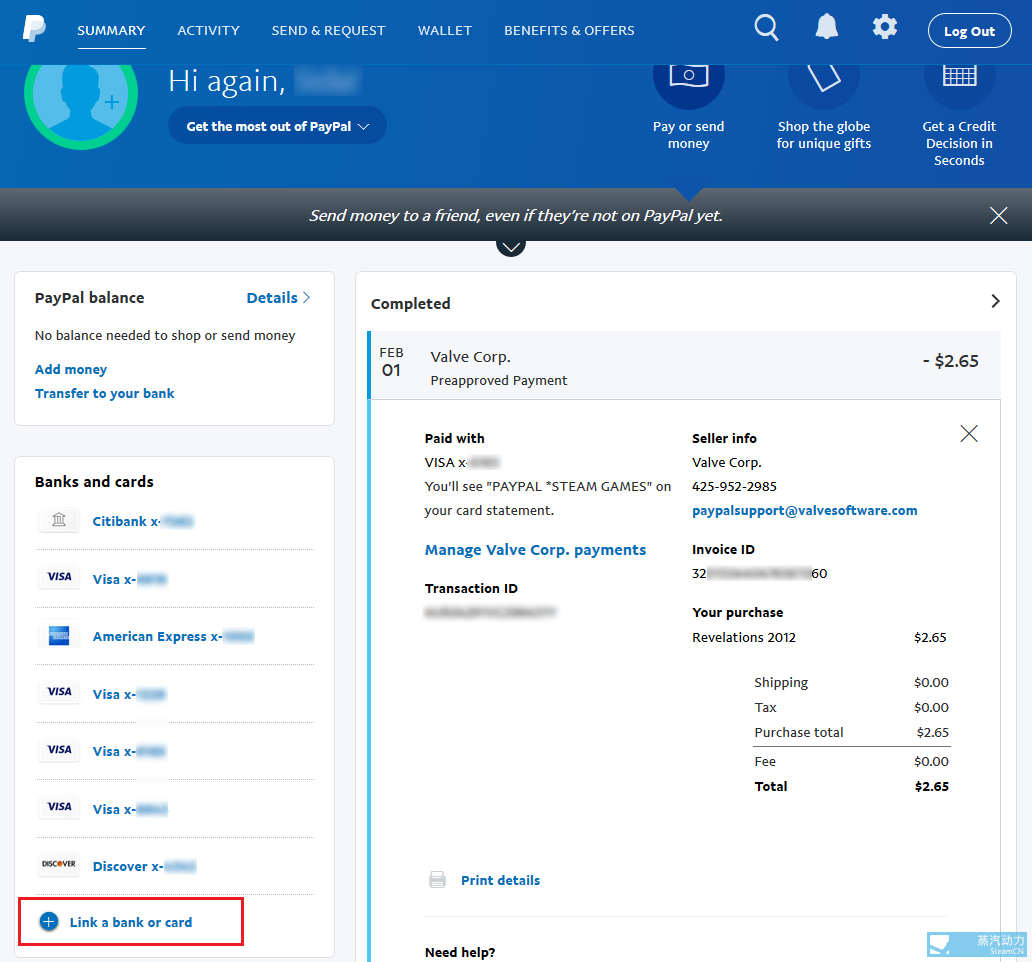Open the notifications bell icon
1032x962 pixels.
826,28
